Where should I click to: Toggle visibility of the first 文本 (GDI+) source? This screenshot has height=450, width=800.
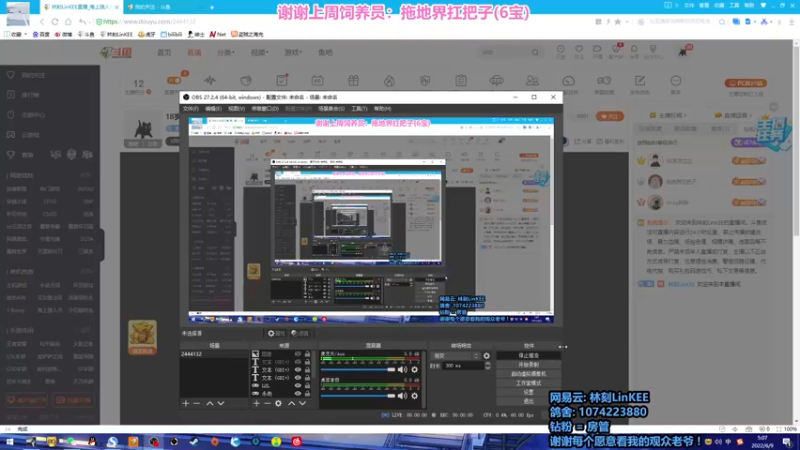pyautogui.click(x=298, y=362)
